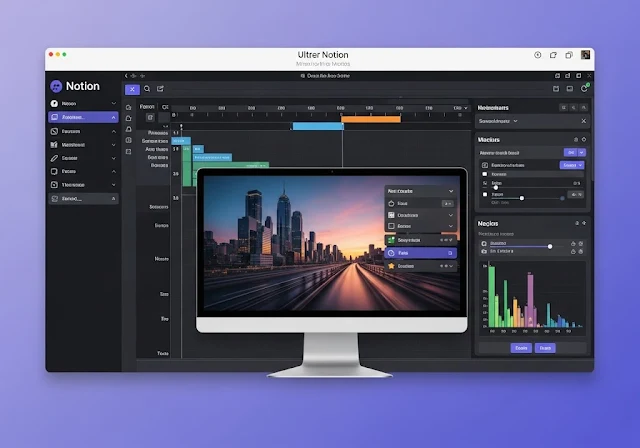Expand the first sidebar item with the round icon

pyautogui.click(x=113, y=104)
